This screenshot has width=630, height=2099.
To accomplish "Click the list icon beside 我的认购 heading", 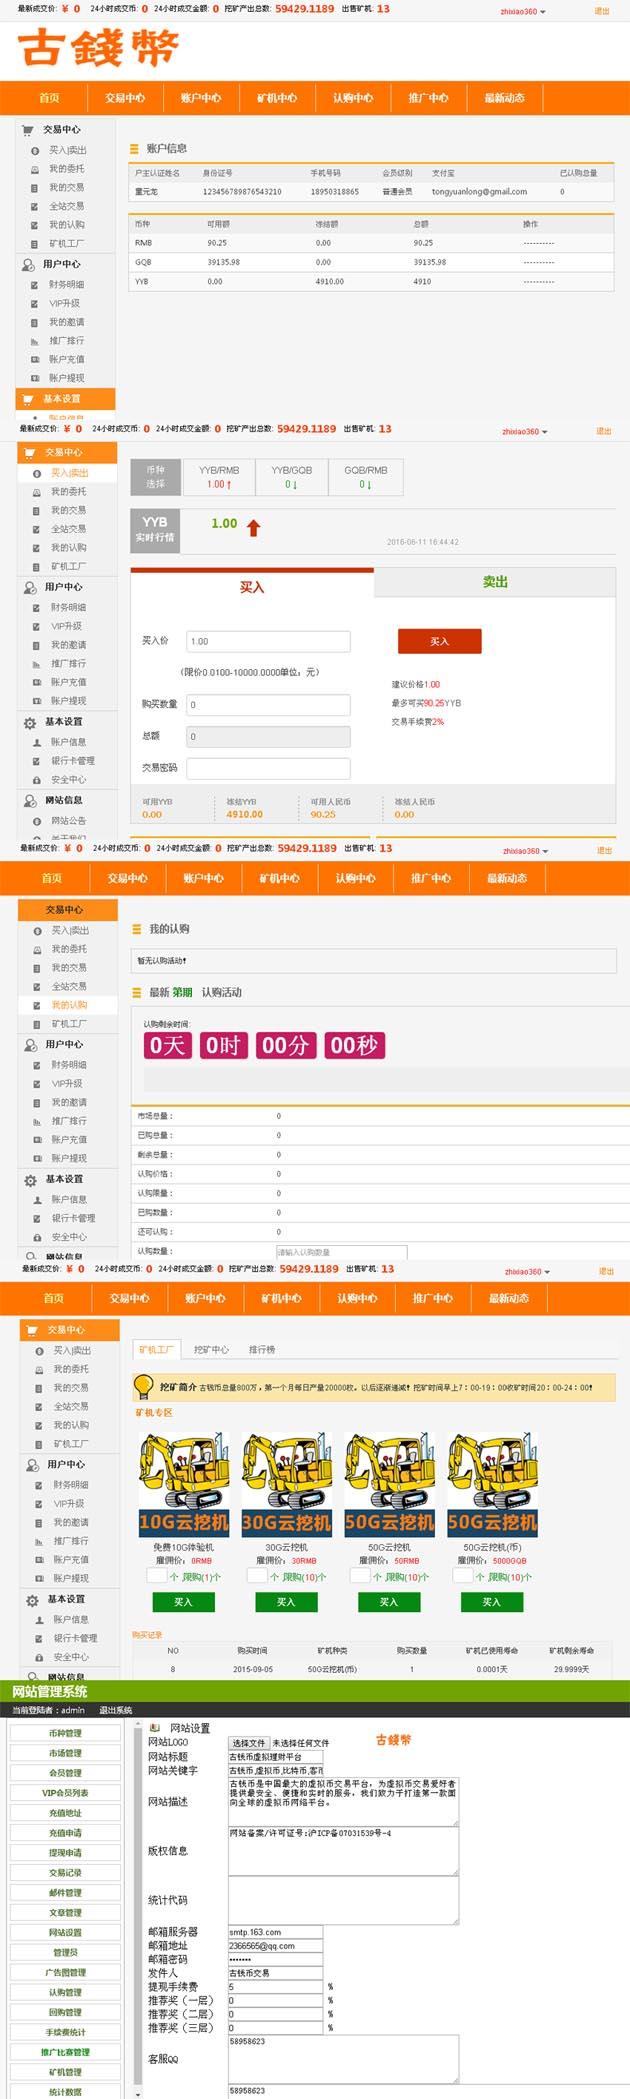I will click(137, 929).
